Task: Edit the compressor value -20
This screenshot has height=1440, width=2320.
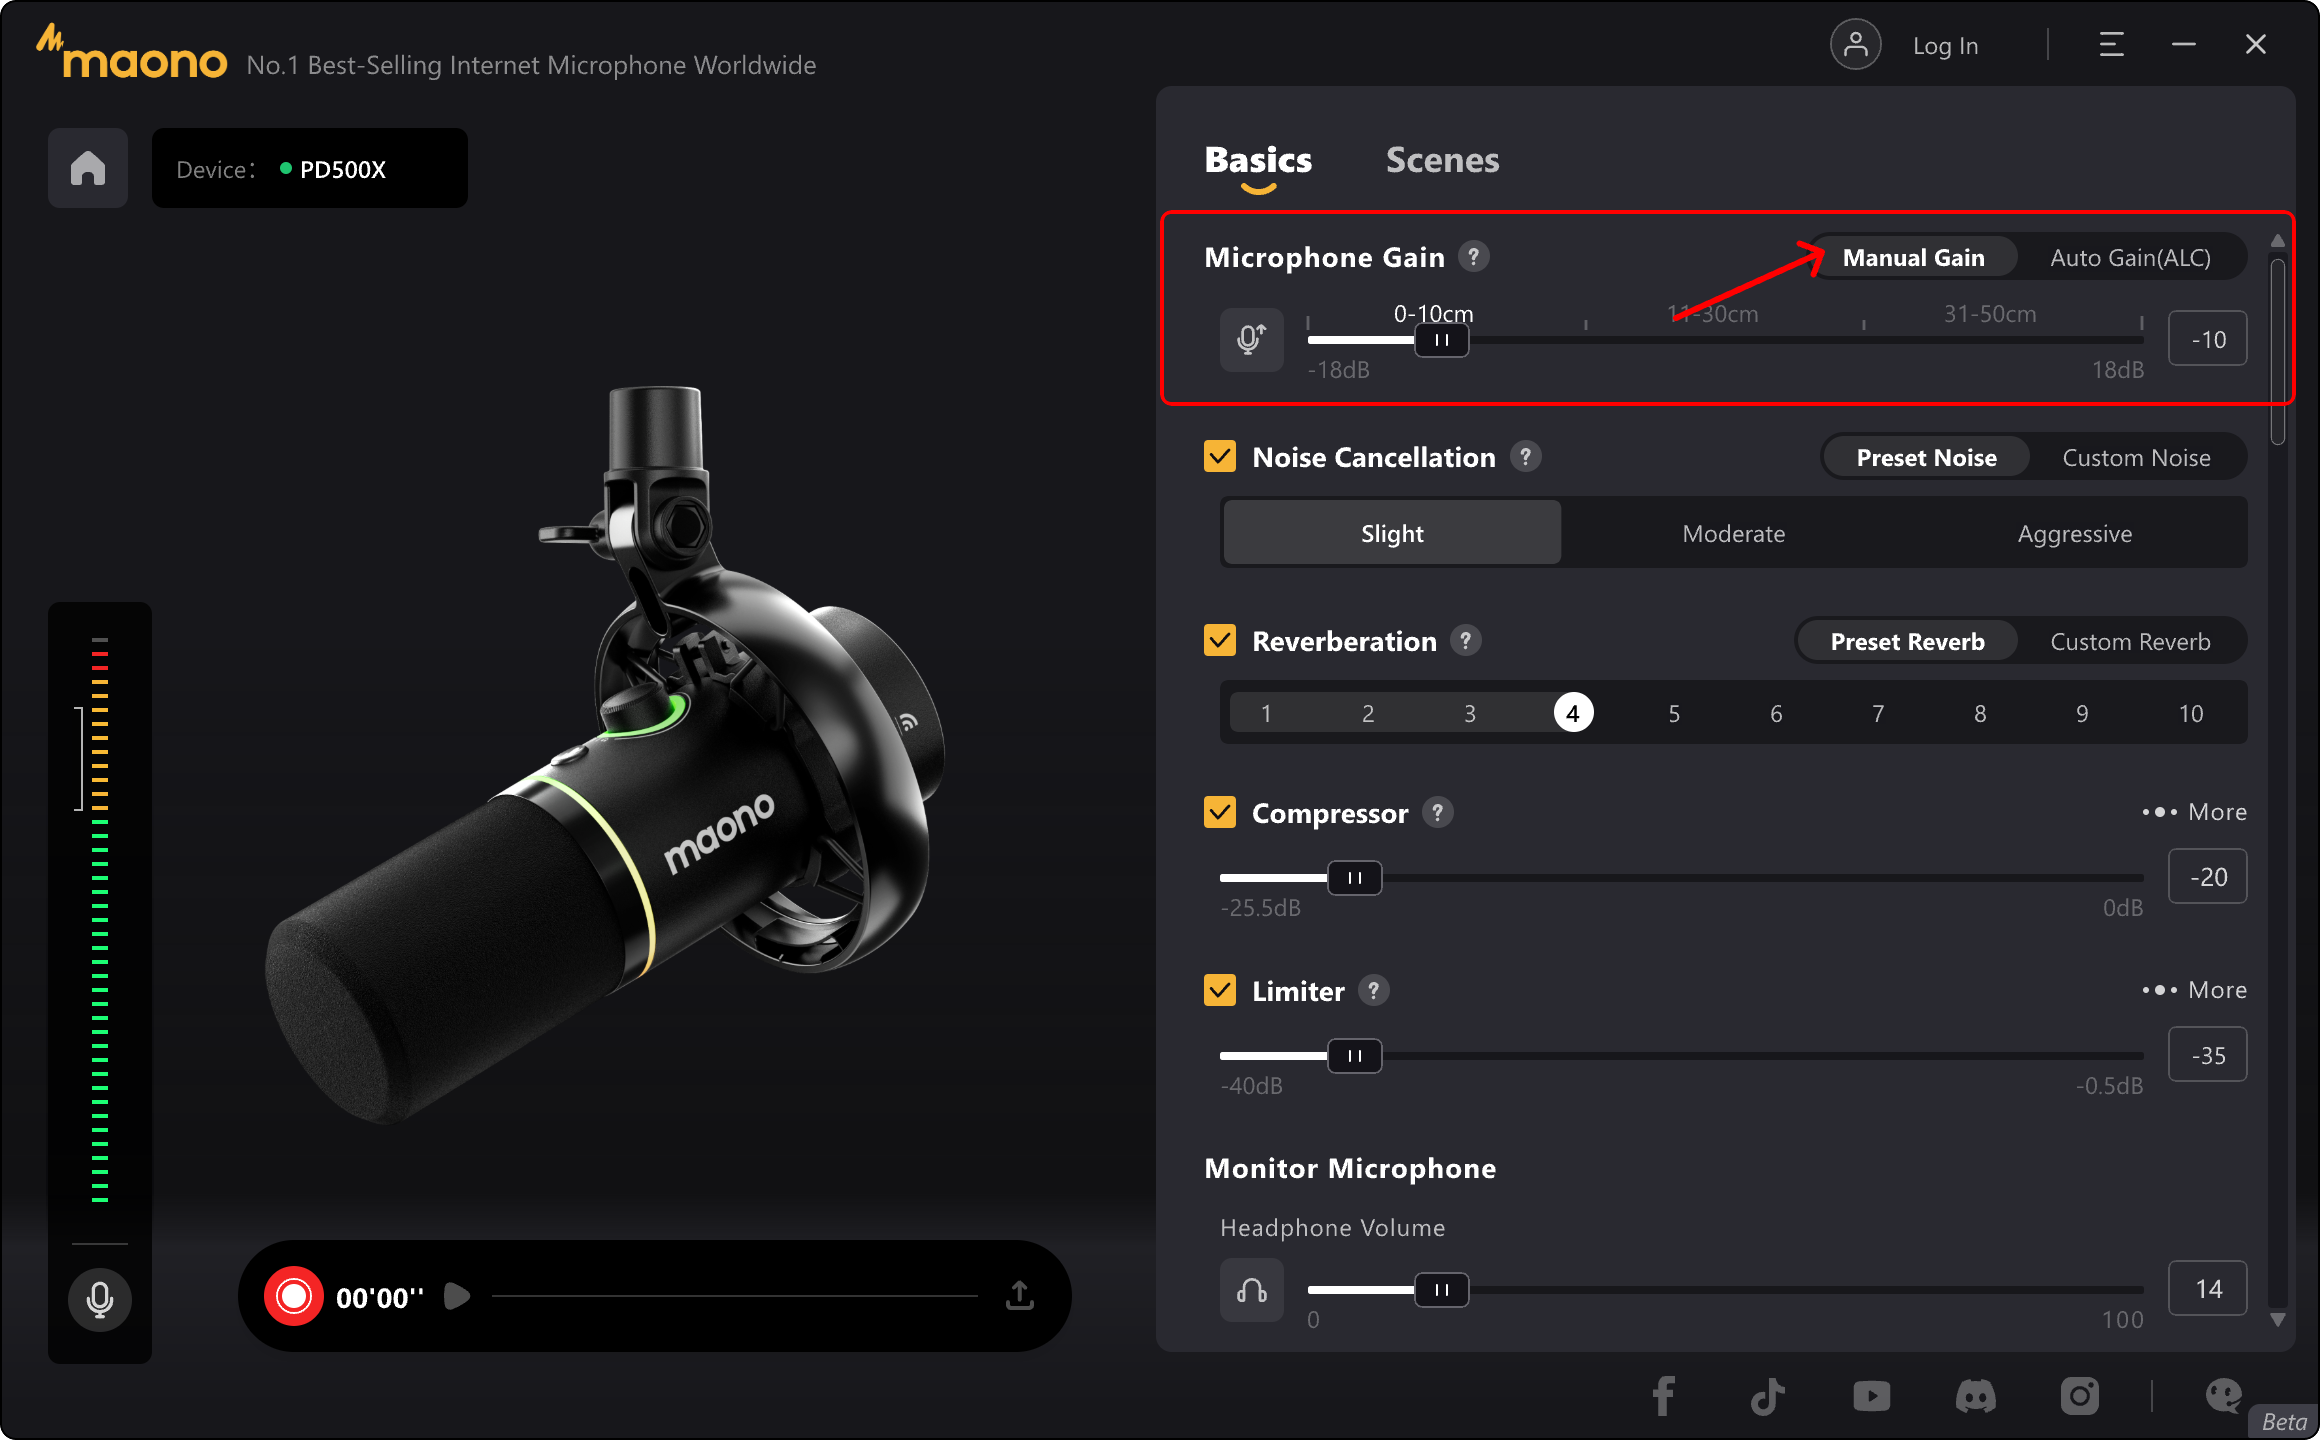Action: pos(2208,877)
